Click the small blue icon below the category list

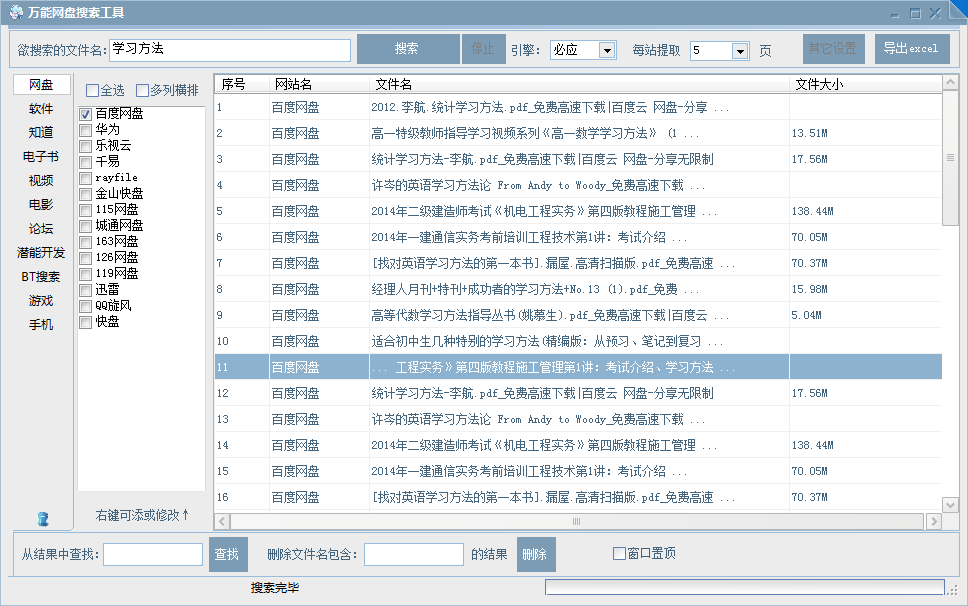[42, 519]
